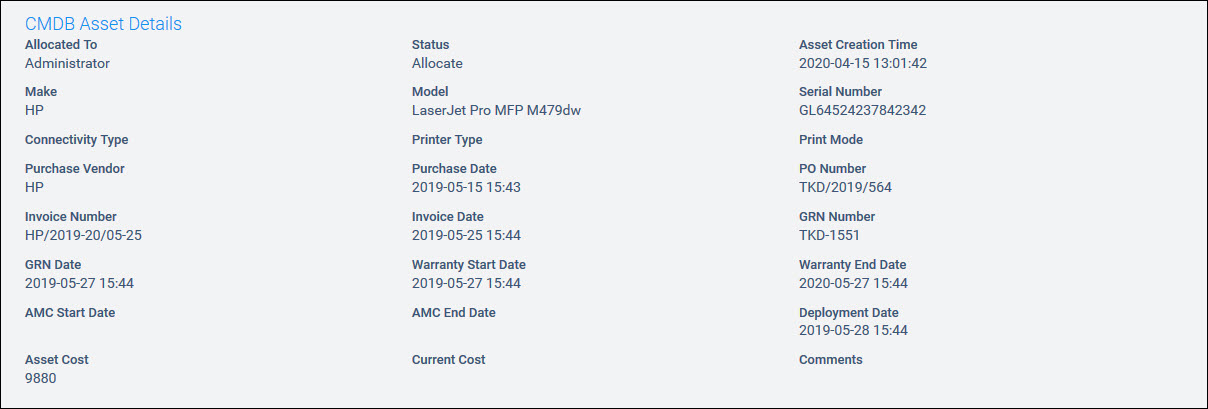Click the Printer Type label

pyautogui.click(x=447, y=140)
